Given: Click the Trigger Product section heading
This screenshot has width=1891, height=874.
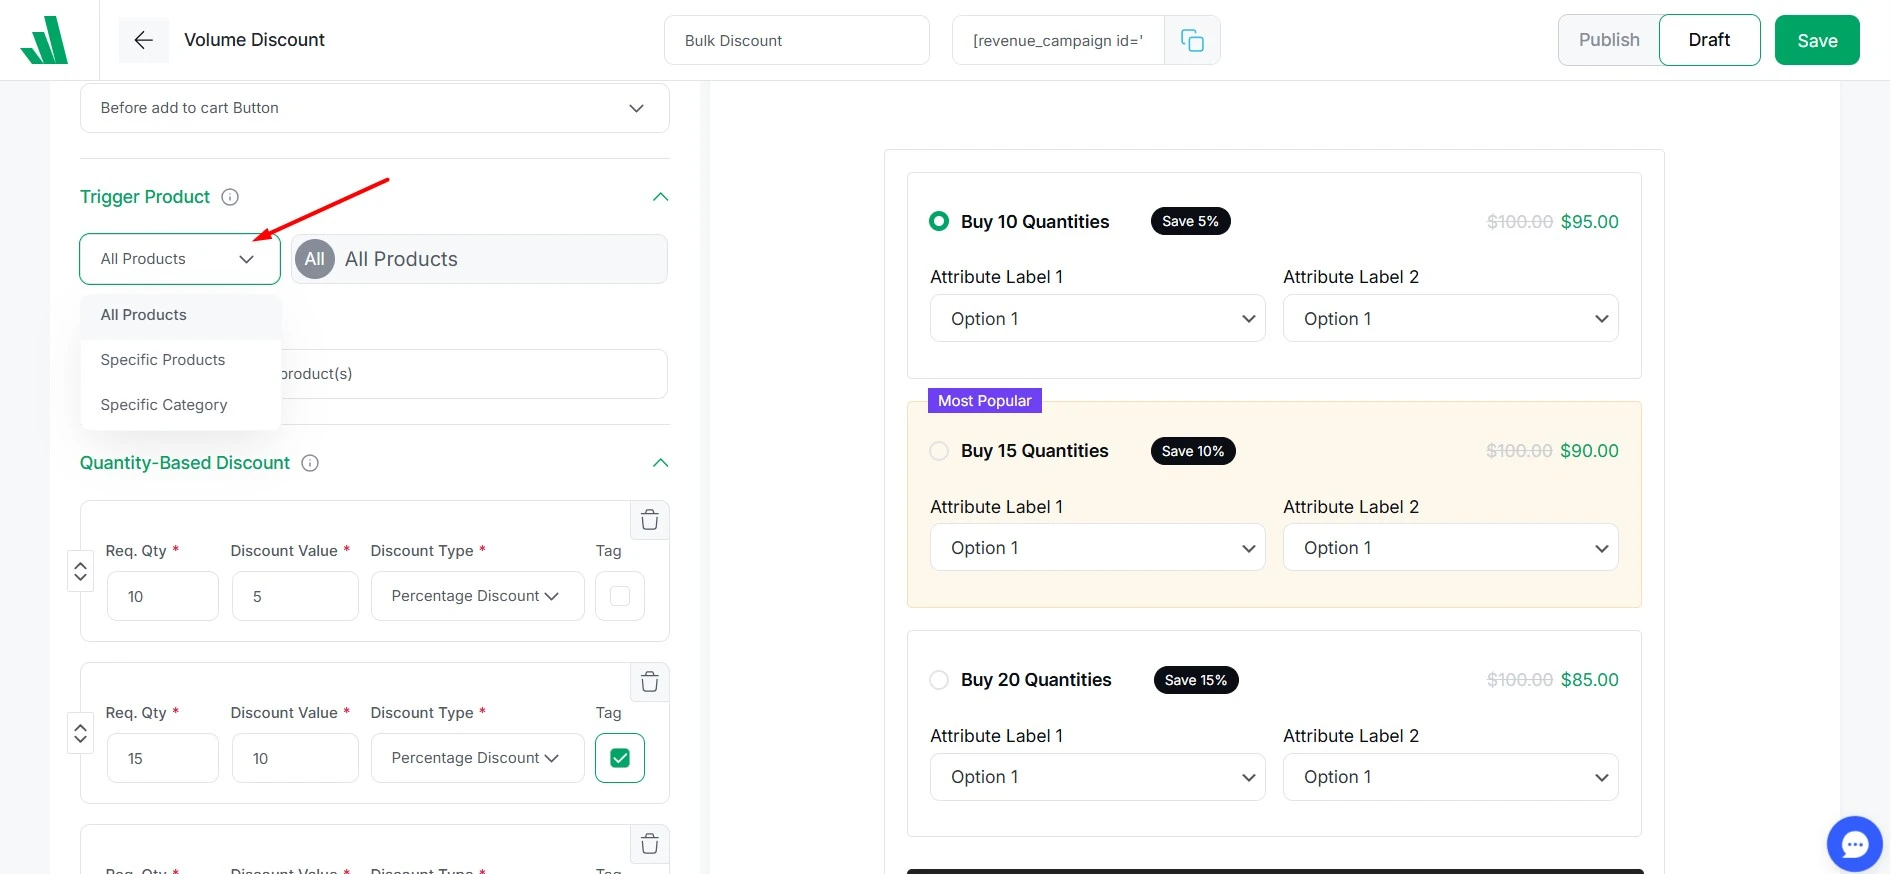Looking at the screenshot, I should coord(145,197).
